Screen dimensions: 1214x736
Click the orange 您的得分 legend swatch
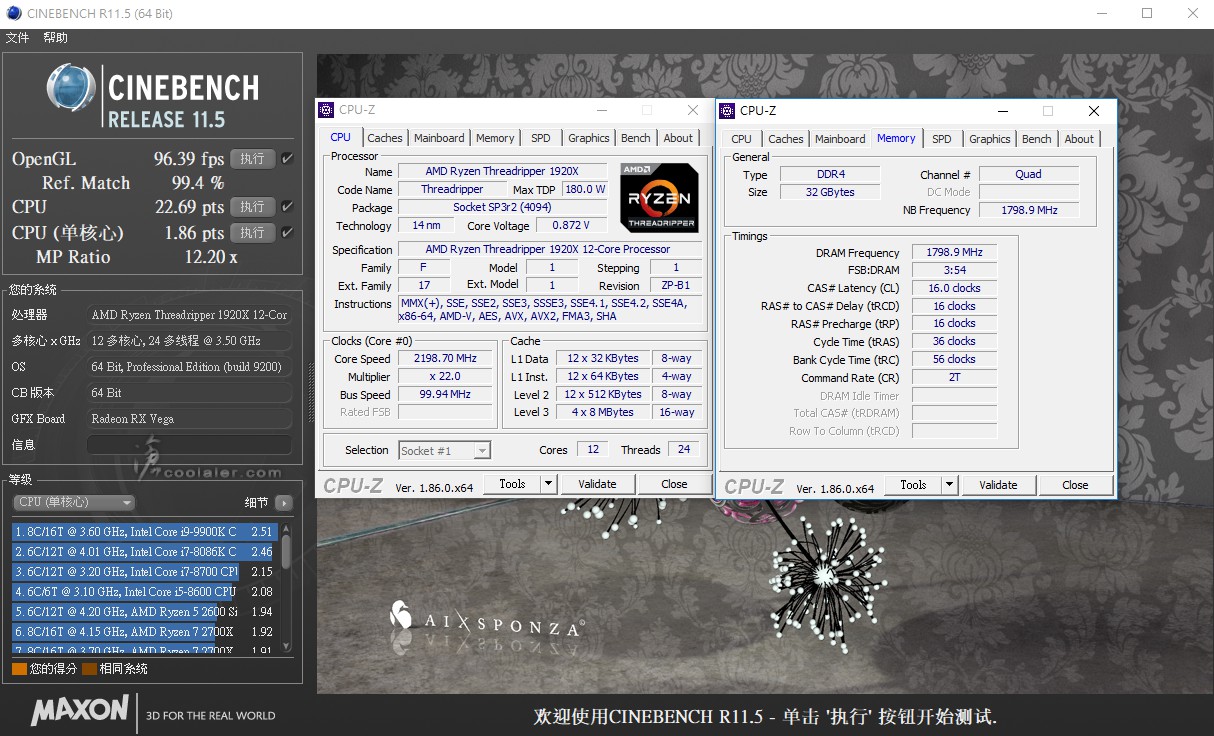pyautogui.click(x=19, y=669)
